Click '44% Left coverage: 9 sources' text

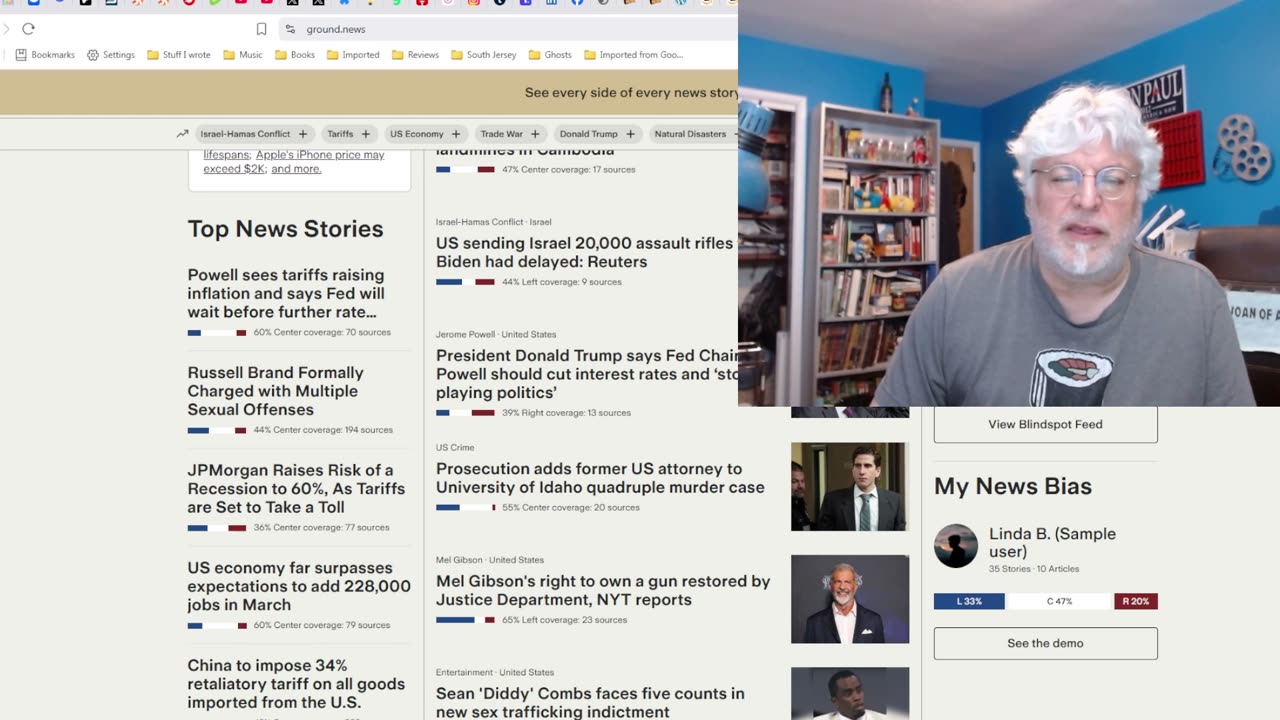(562, 282)
